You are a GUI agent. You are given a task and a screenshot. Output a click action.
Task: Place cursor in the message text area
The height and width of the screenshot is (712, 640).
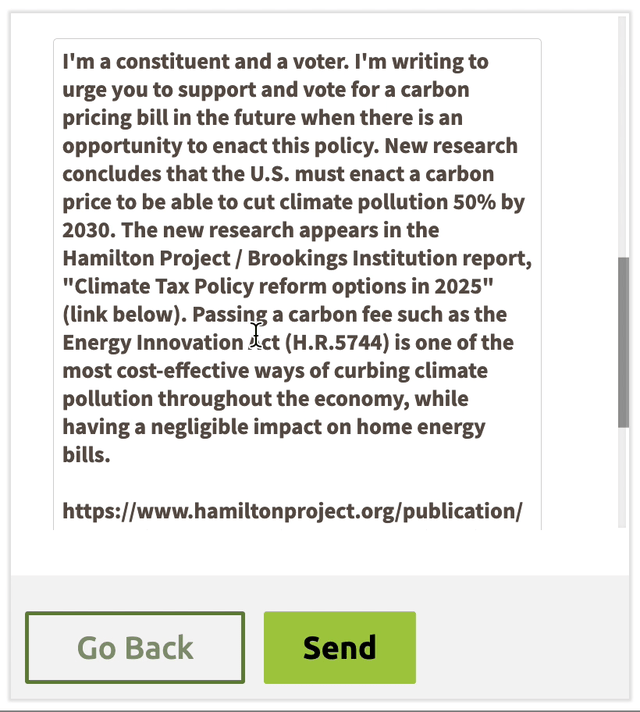(297, 284)
